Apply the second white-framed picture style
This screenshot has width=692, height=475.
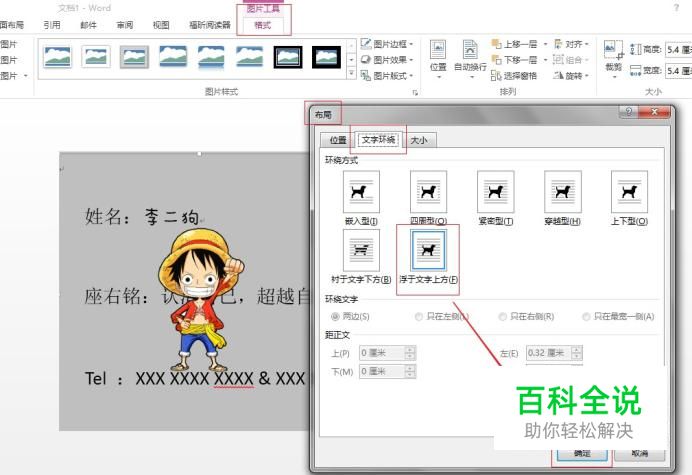[96, 57]
